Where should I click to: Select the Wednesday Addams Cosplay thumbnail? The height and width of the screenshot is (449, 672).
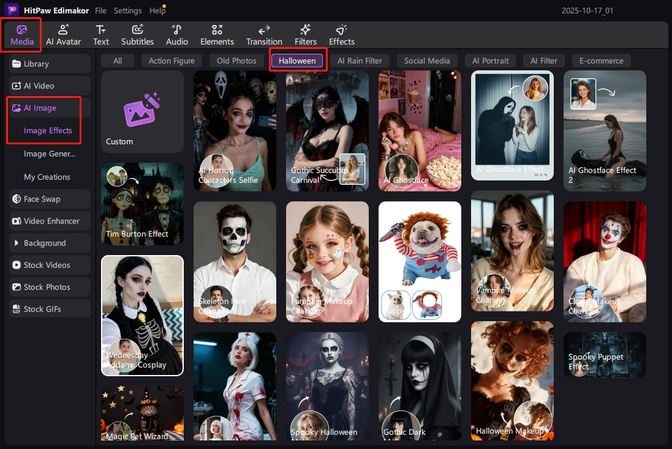142,315
